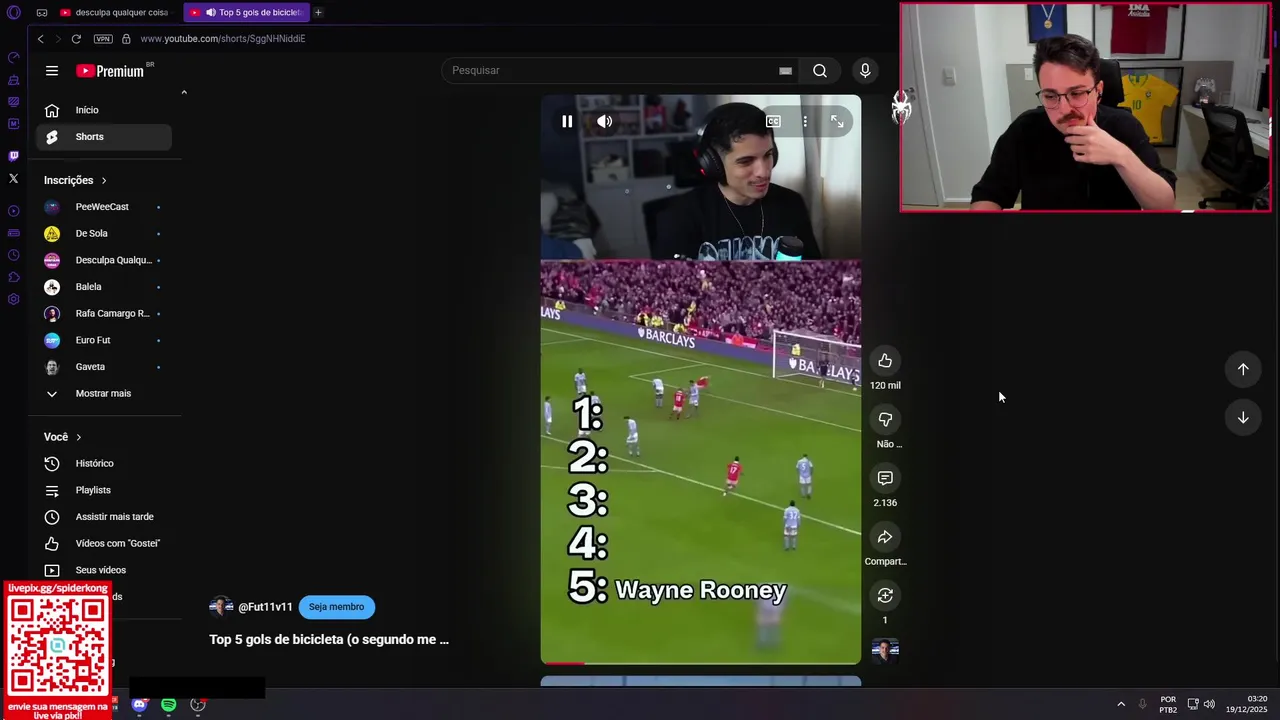Share the Short via Compartilhar icon
Viewport: 1280px width, 720px height.
tap(885, 537)
